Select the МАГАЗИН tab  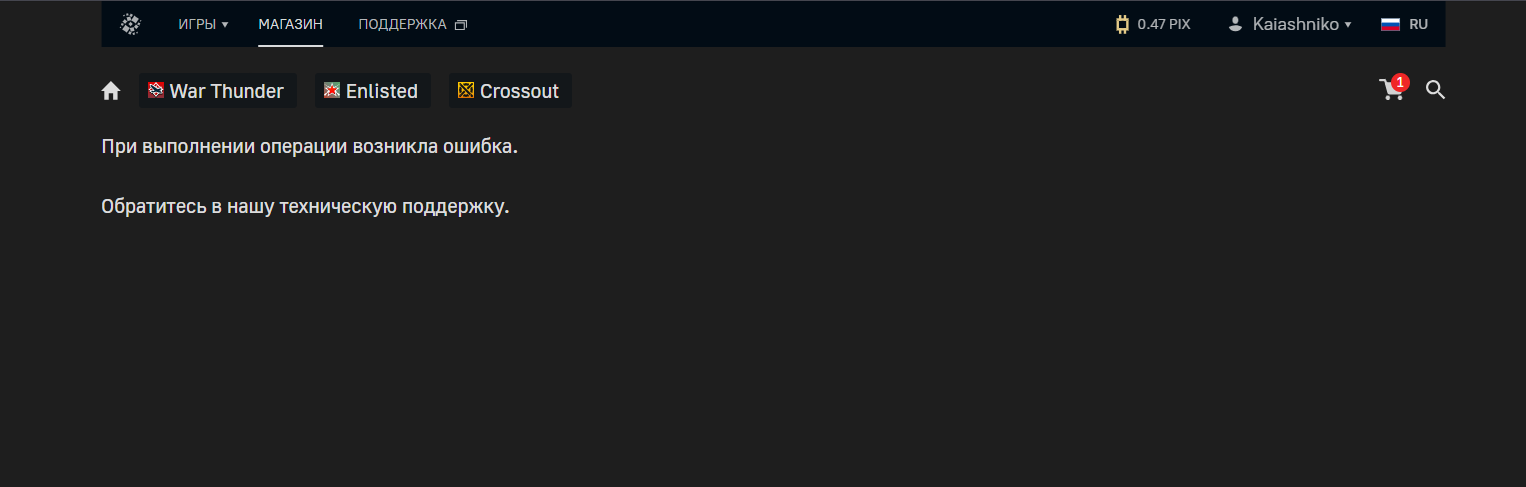click(290, 24)
